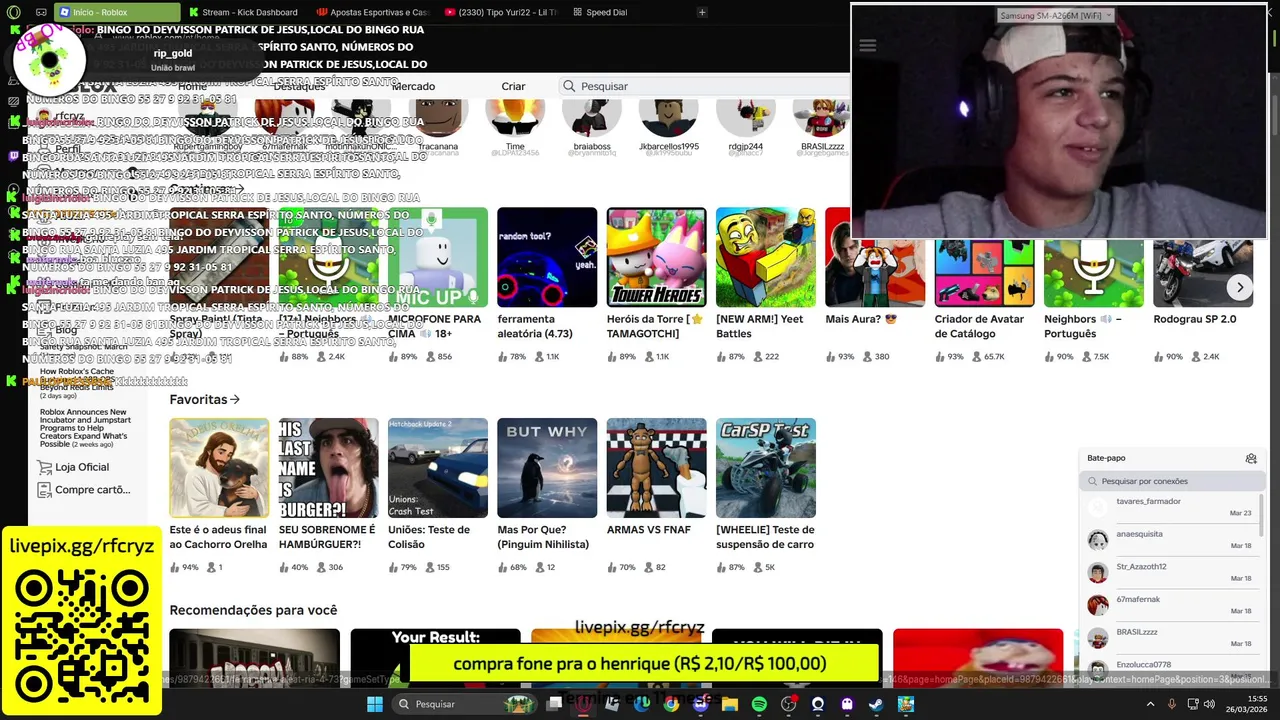Open a new browser tab with plus
1280x720 pixels.
click(702, 12)
